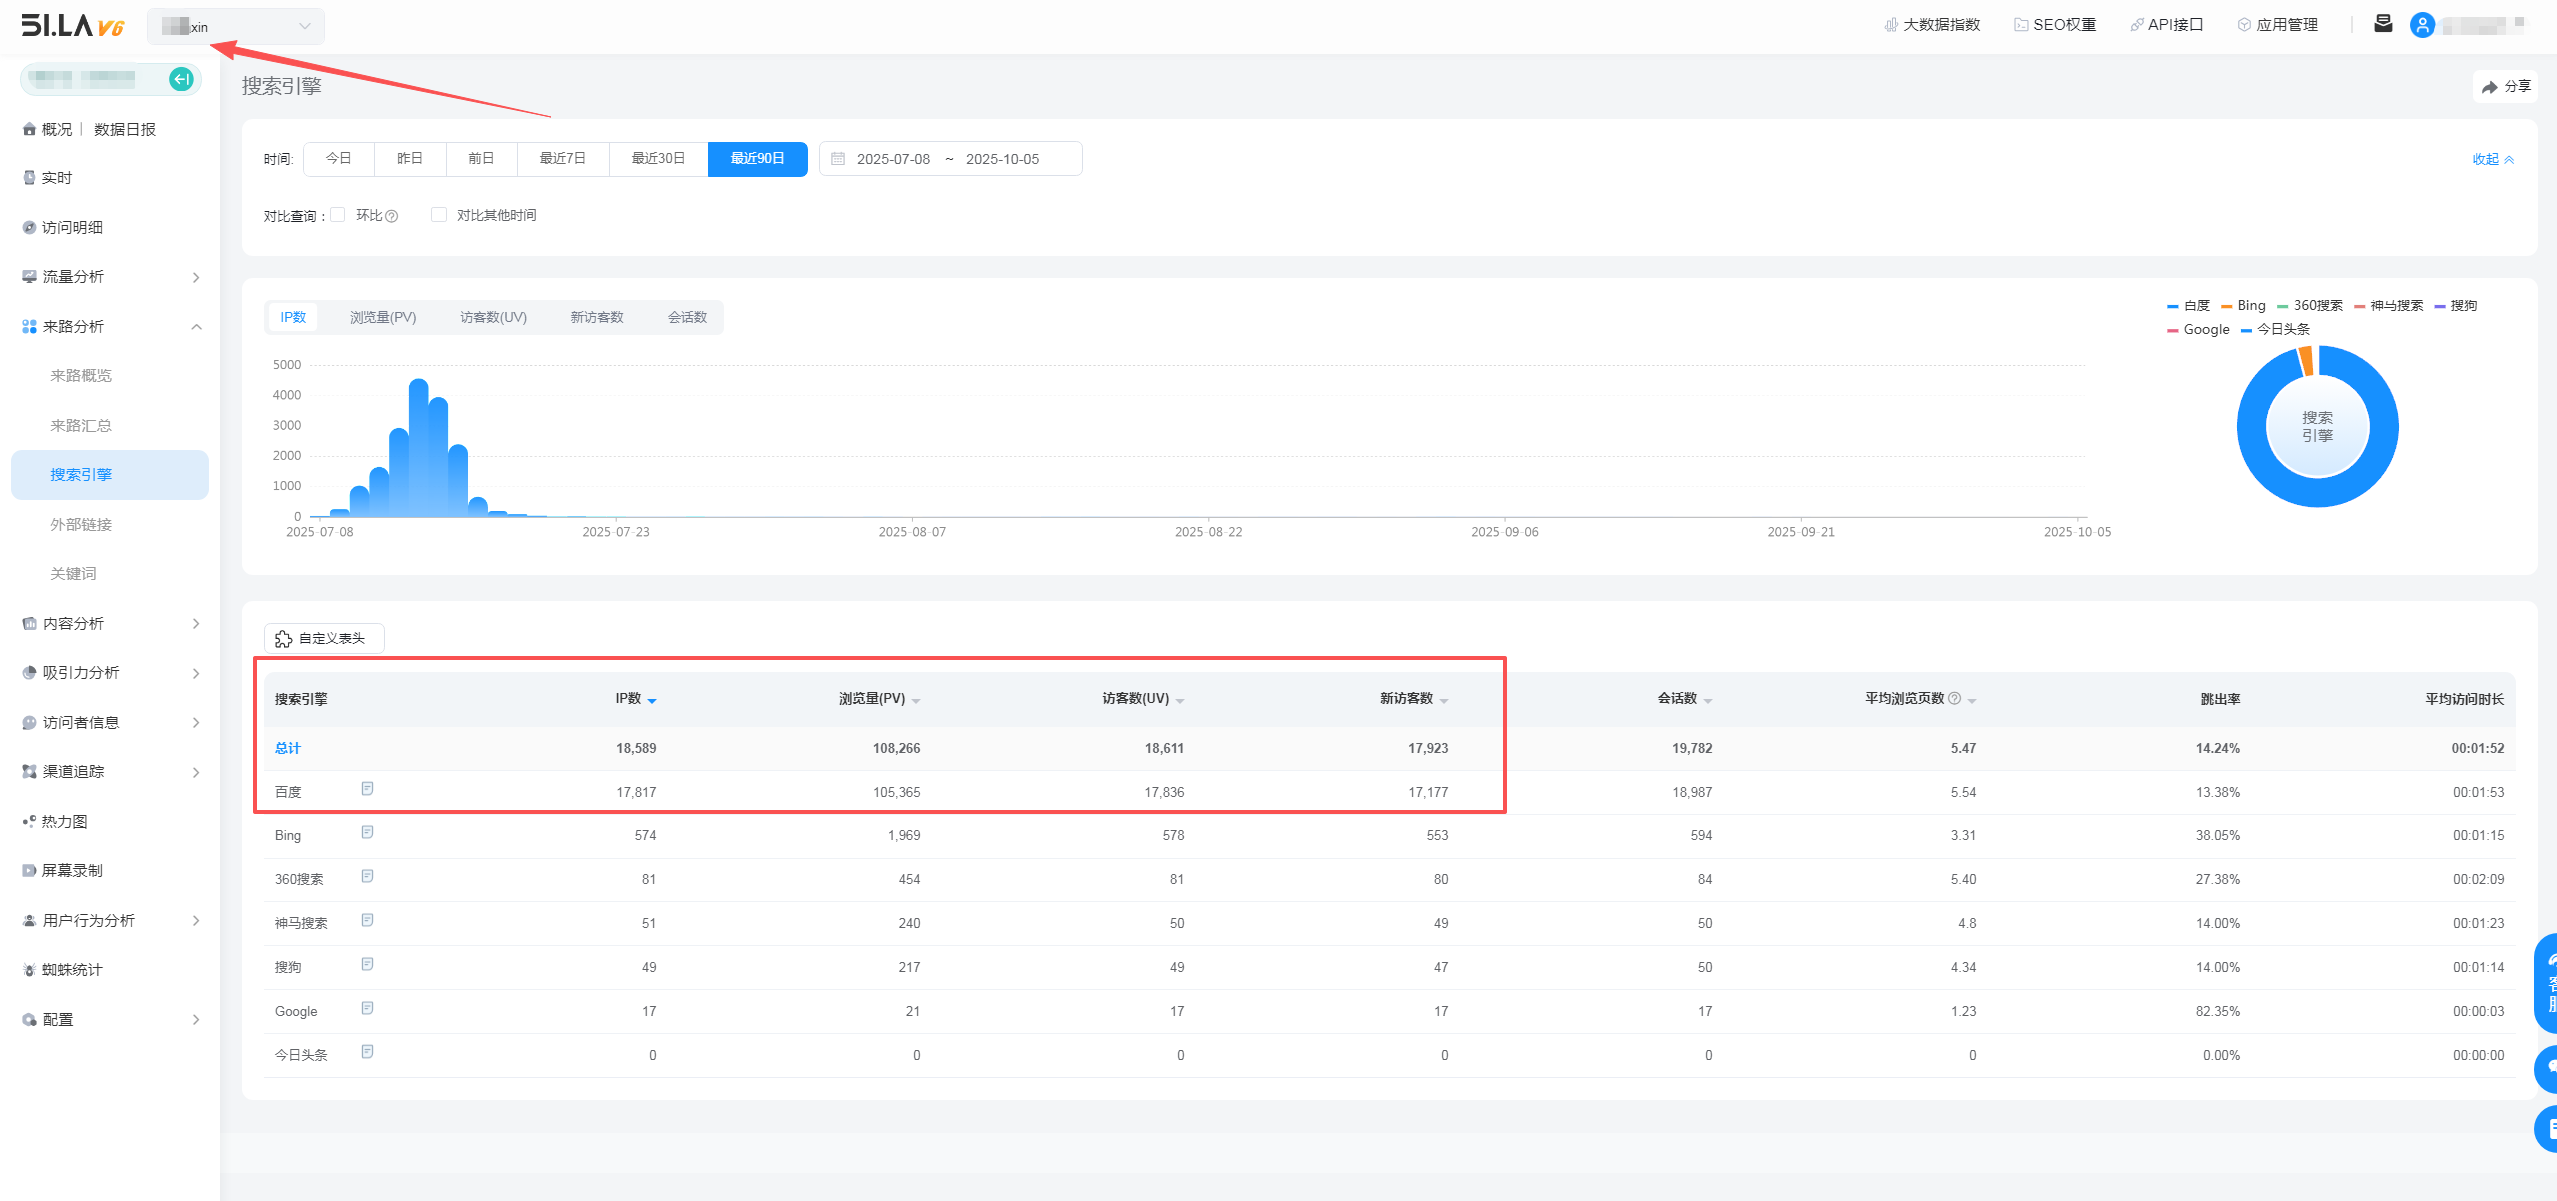This screenshot has height=1201, width=2557.
Task: Click the detail icon next to Google row
Action: [x=367, y=1009]
